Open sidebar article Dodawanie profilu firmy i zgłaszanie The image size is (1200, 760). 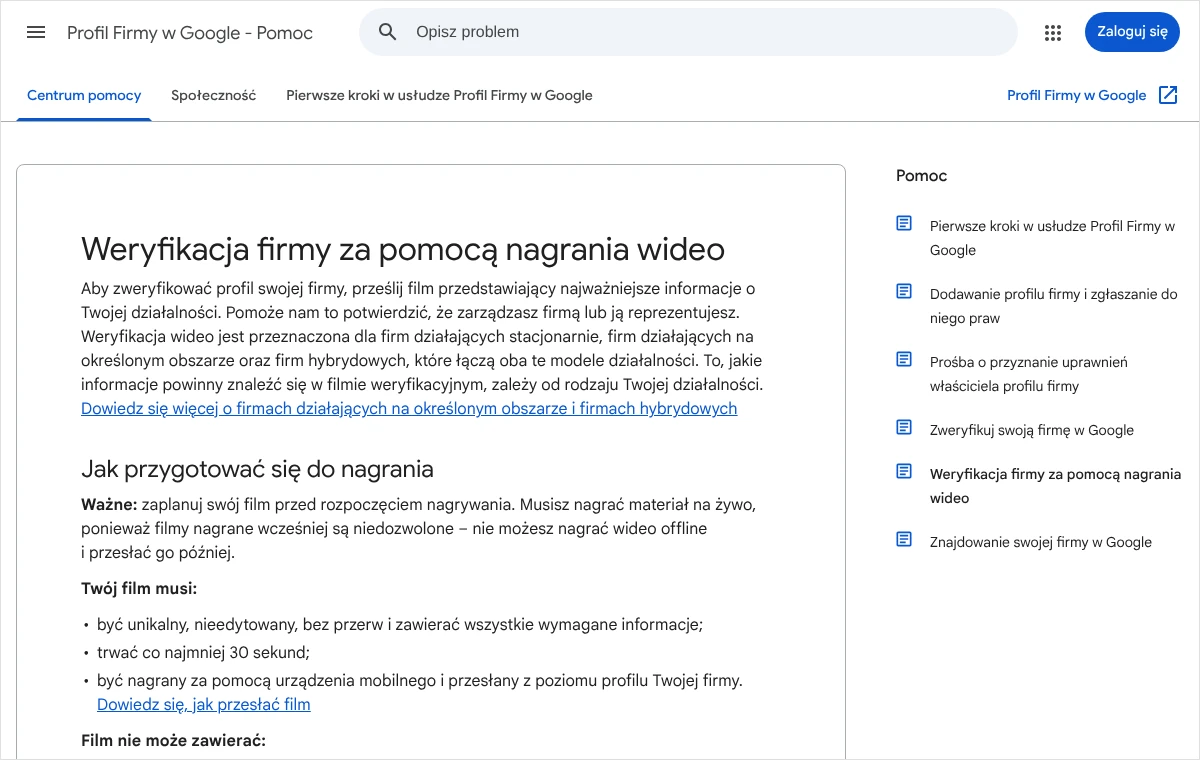pos(1054,306)
